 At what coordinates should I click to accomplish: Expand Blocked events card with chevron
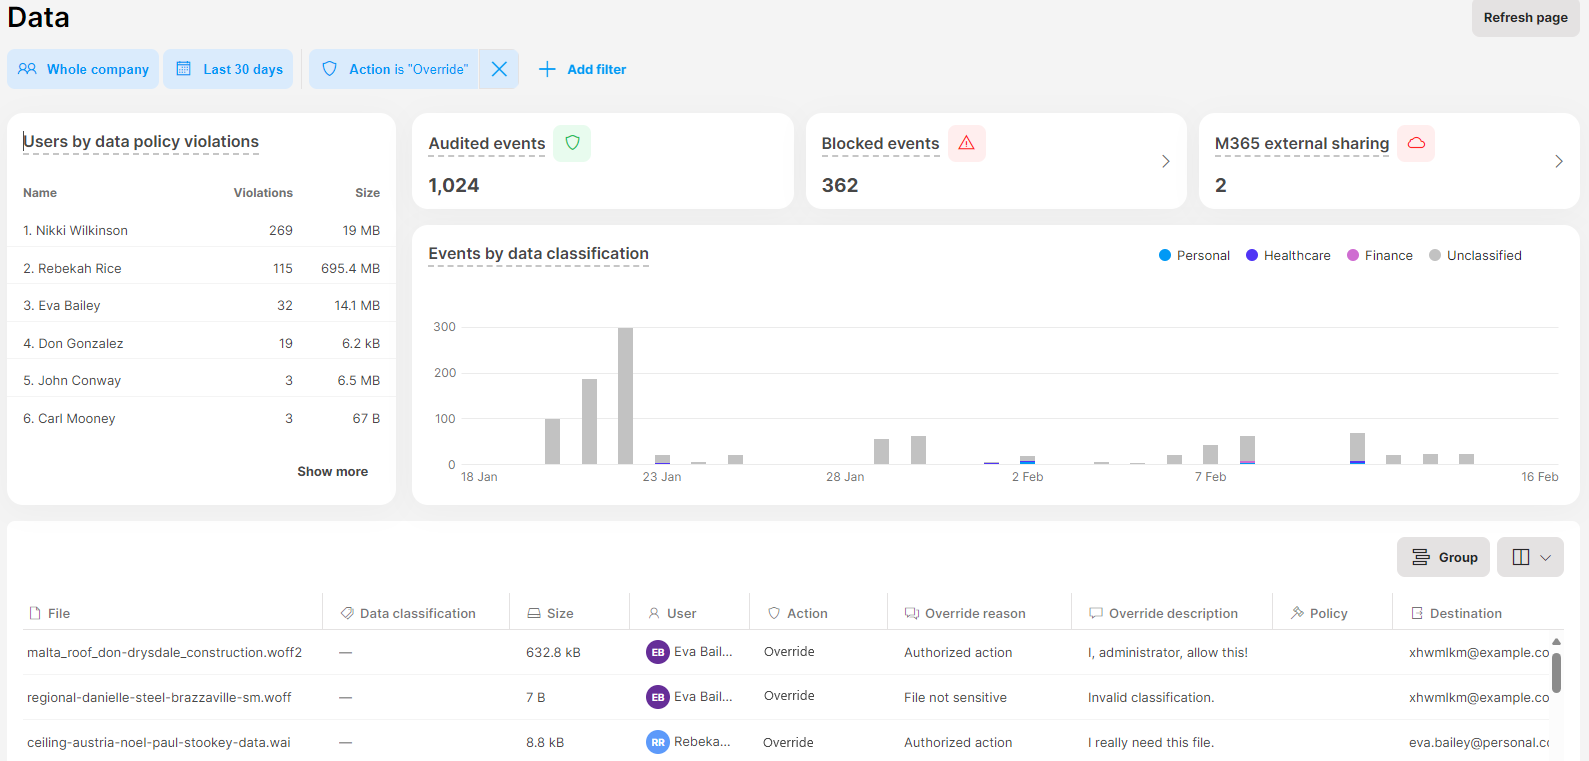click(1165, 161)
